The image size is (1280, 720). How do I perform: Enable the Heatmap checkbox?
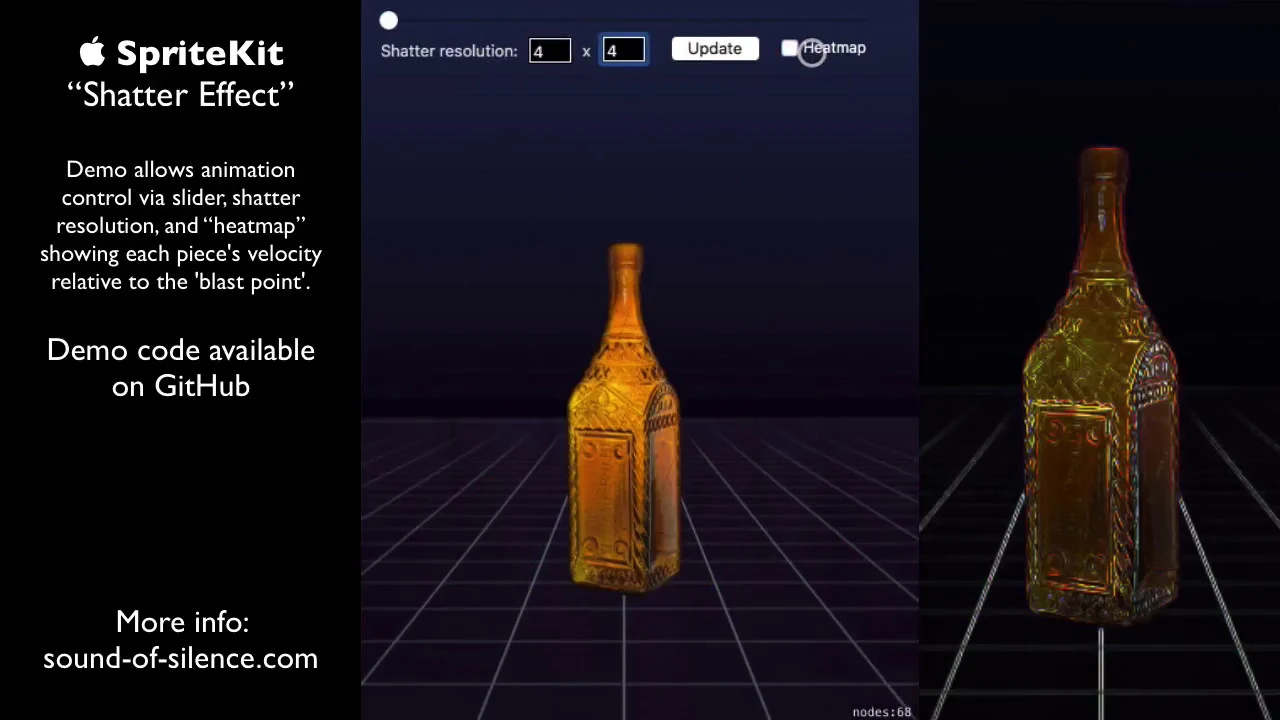click(x=789, y=48)
